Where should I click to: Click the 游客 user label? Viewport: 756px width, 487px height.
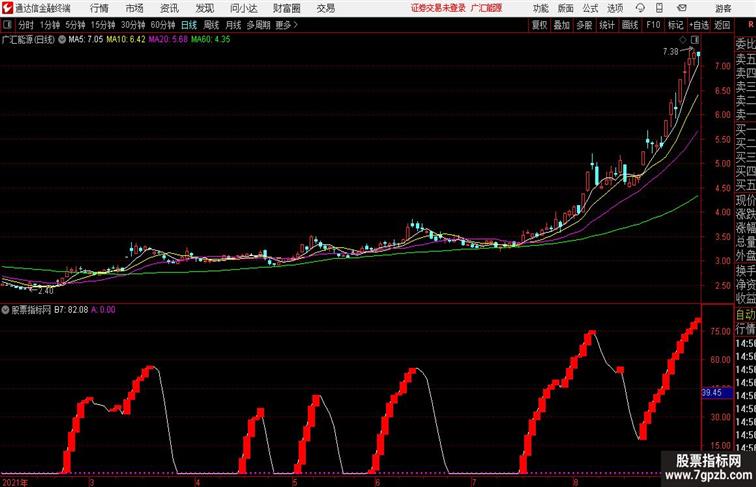pyautogui.click(x=723, y=8)
